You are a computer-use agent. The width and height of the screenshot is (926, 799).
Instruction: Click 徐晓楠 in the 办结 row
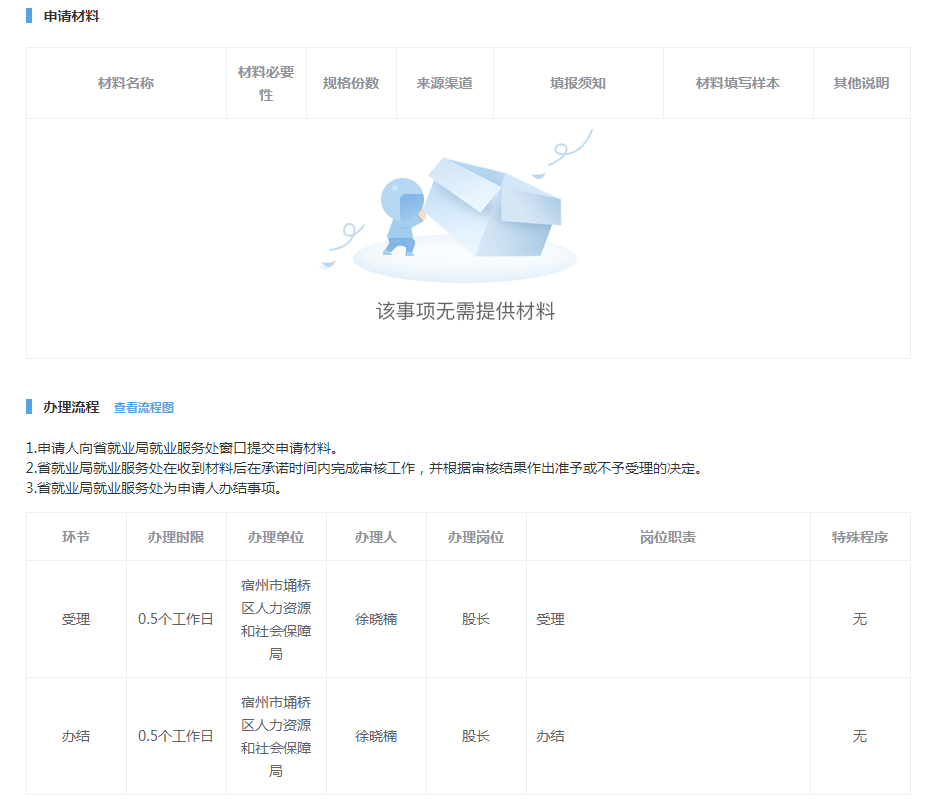(376, 736)
